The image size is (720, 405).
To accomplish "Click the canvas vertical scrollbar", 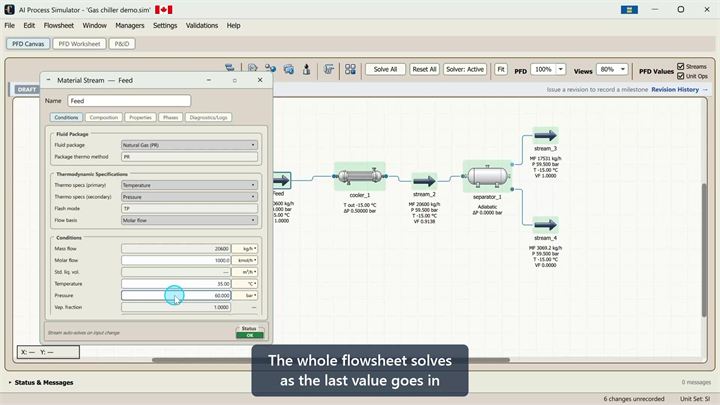I will tap(704, 250).
